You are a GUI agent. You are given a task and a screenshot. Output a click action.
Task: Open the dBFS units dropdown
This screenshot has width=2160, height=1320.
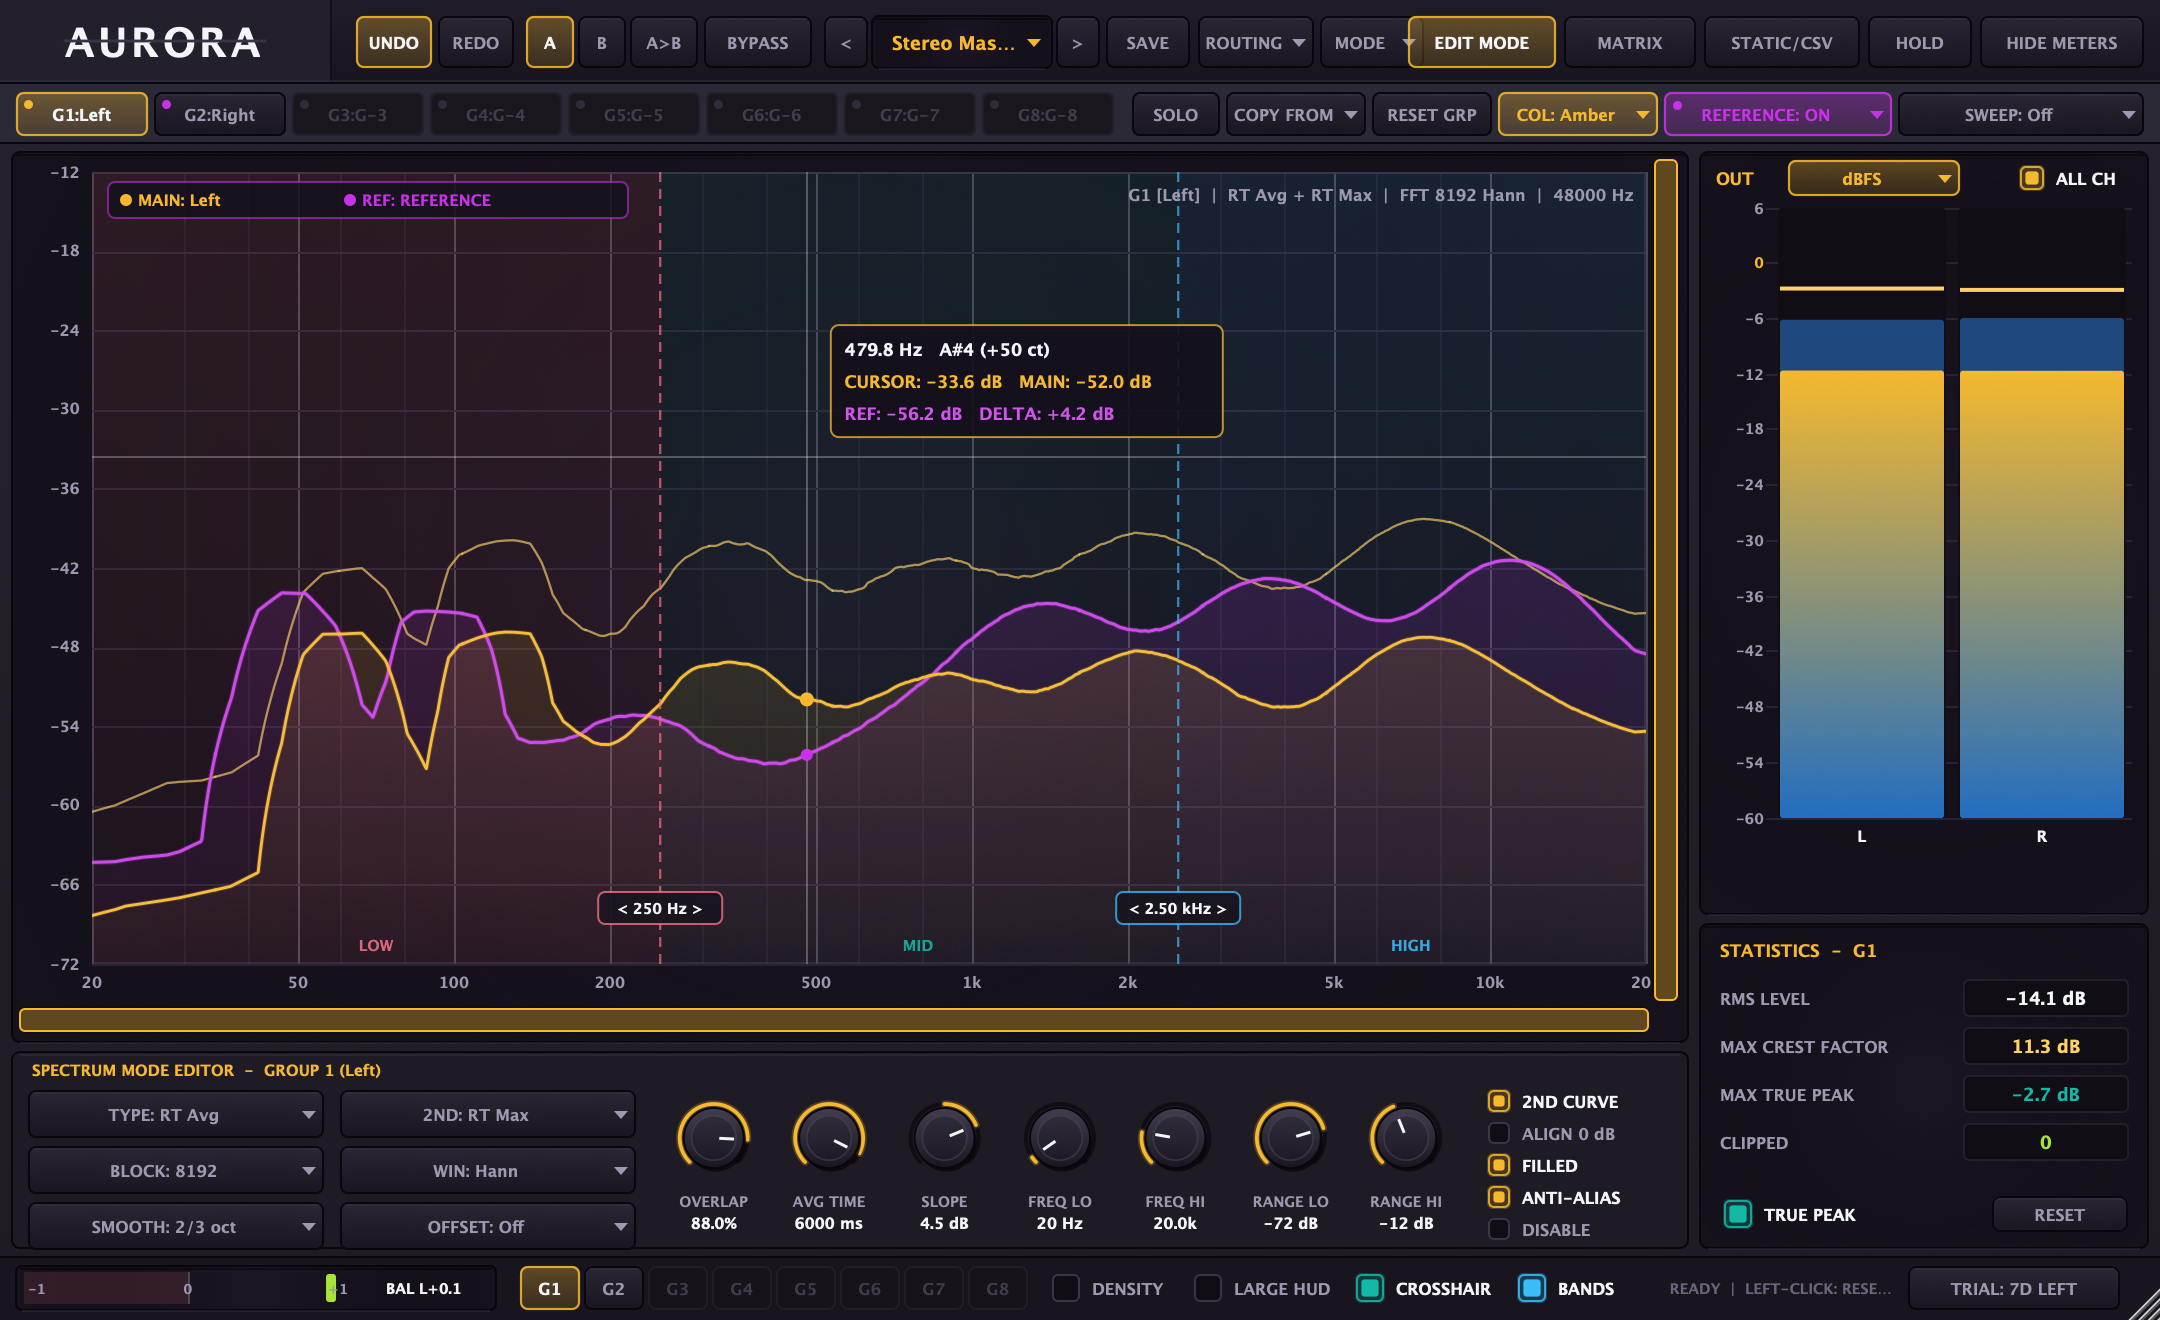tap(1873, 178)
